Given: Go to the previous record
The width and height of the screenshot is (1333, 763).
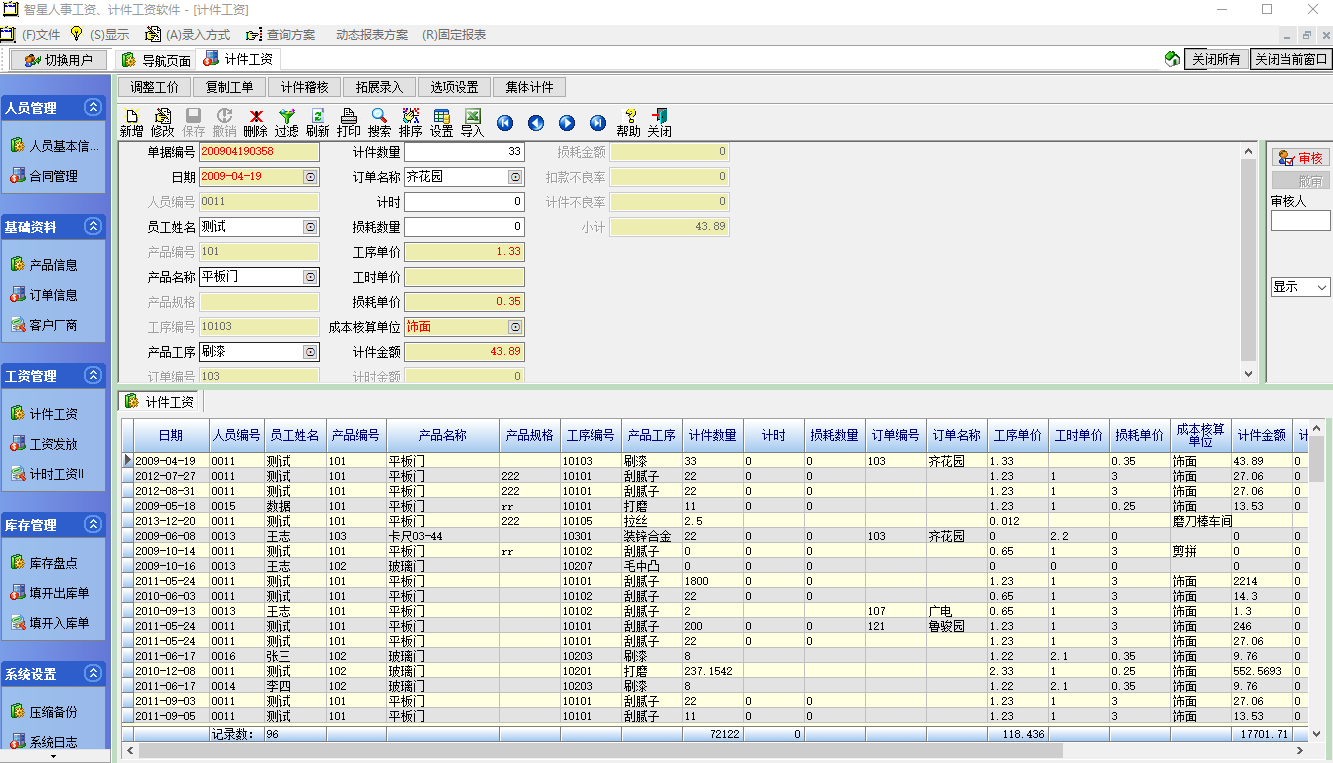Looking at the screenshot, I should [x=536, y=123].
